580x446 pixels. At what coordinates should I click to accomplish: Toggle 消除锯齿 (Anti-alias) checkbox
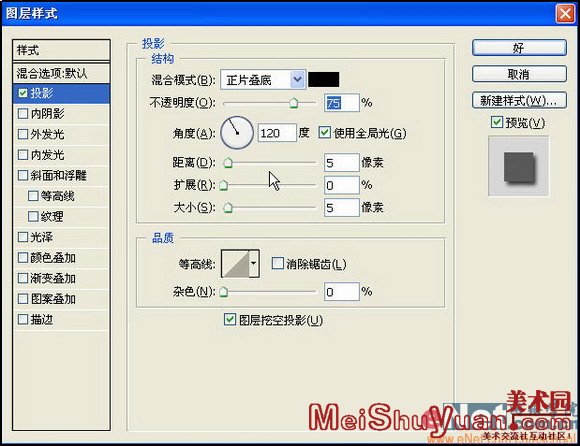pyautogui.click(x=277, y=264)
